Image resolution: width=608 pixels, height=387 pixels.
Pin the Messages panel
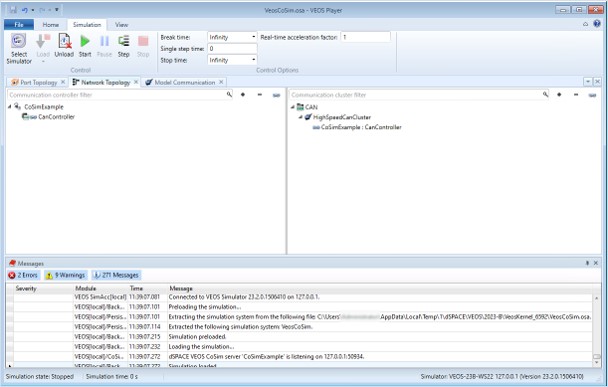coord(587,263)
